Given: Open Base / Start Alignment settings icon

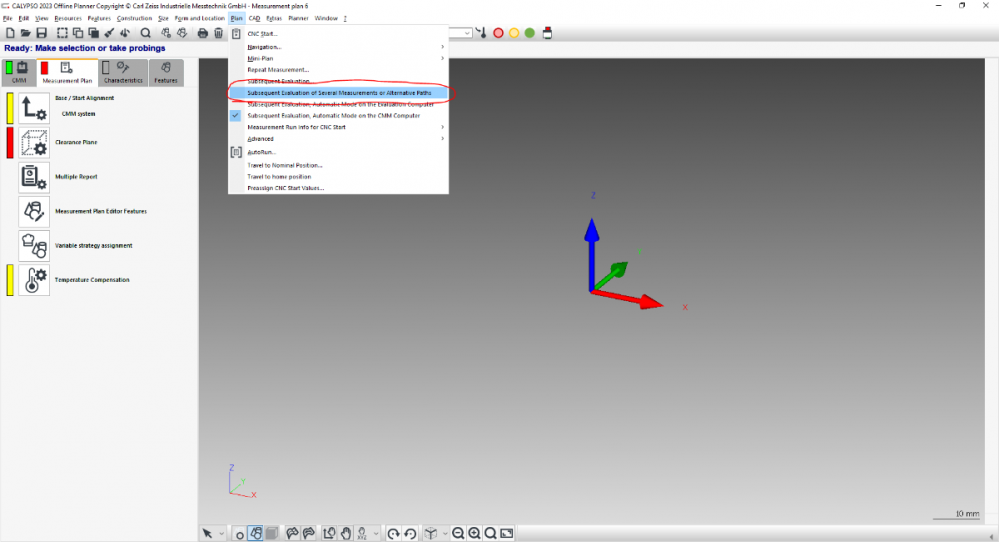Looking at the screenshot, I should click(x=34, y=108).
